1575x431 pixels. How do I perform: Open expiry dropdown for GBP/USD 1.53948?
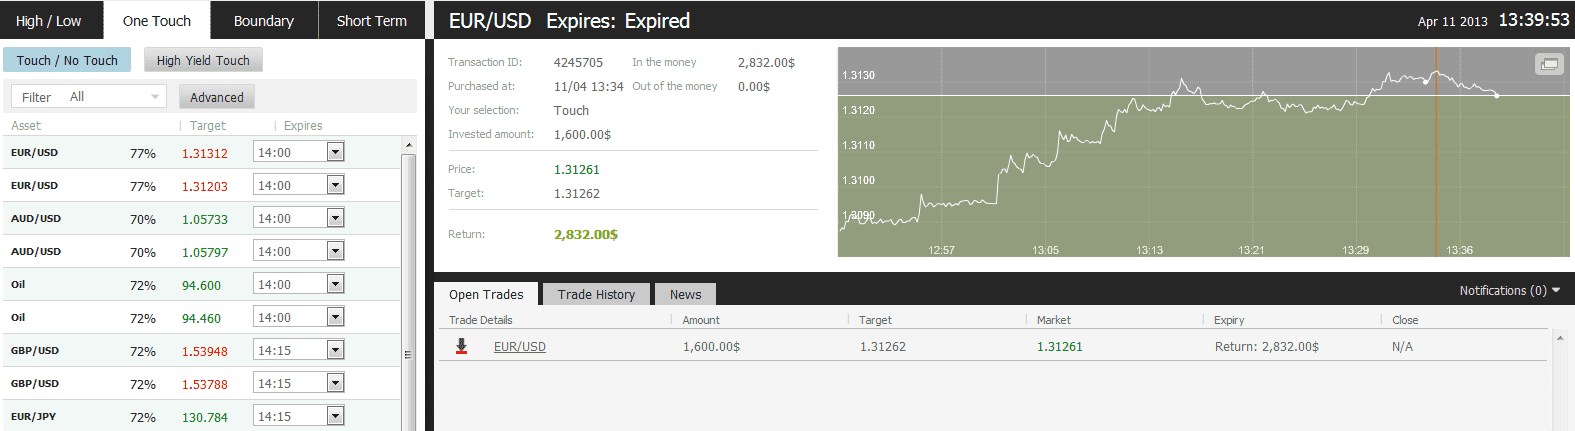[335, 350]
